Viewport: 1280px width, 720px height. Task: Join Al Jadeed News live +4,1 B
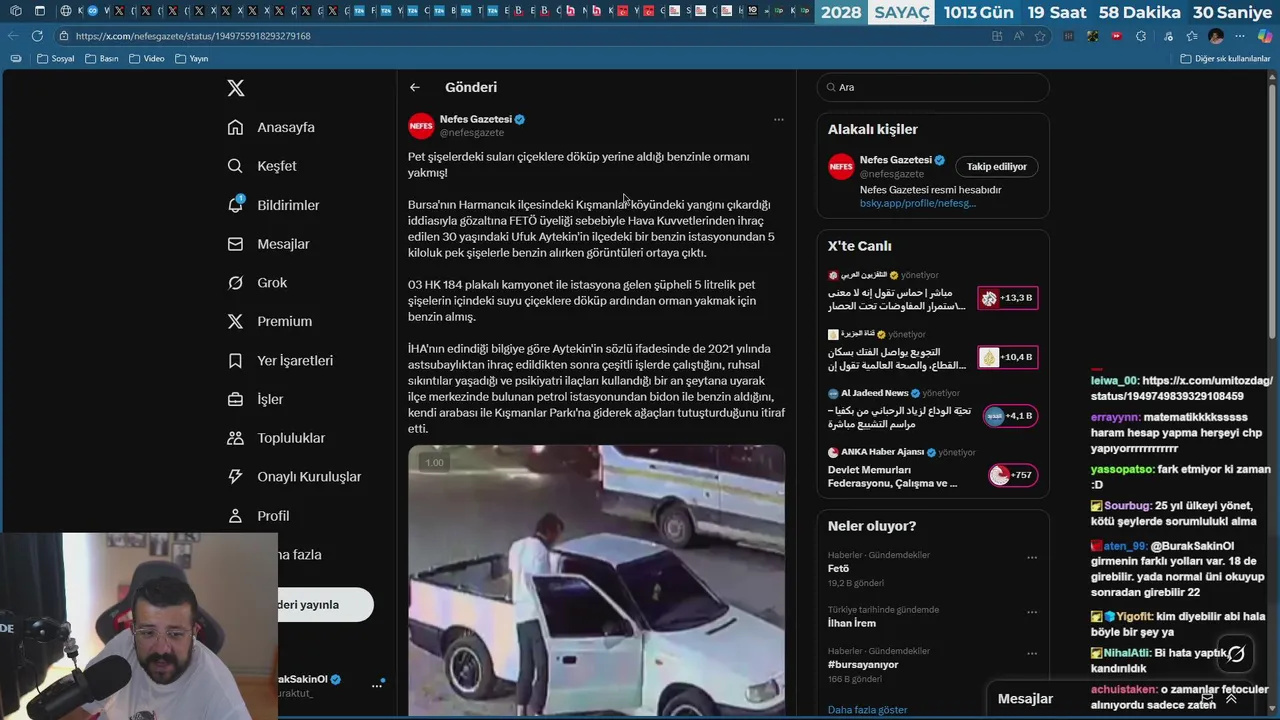click(x=1008, y=416)
